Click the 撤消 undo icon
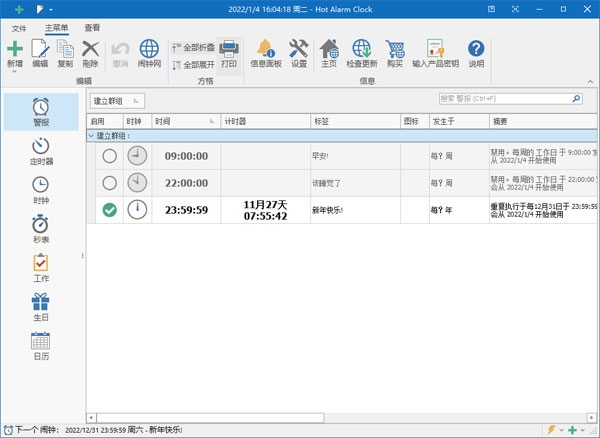This screenshot has height=438, width=600. coord(120,49)
